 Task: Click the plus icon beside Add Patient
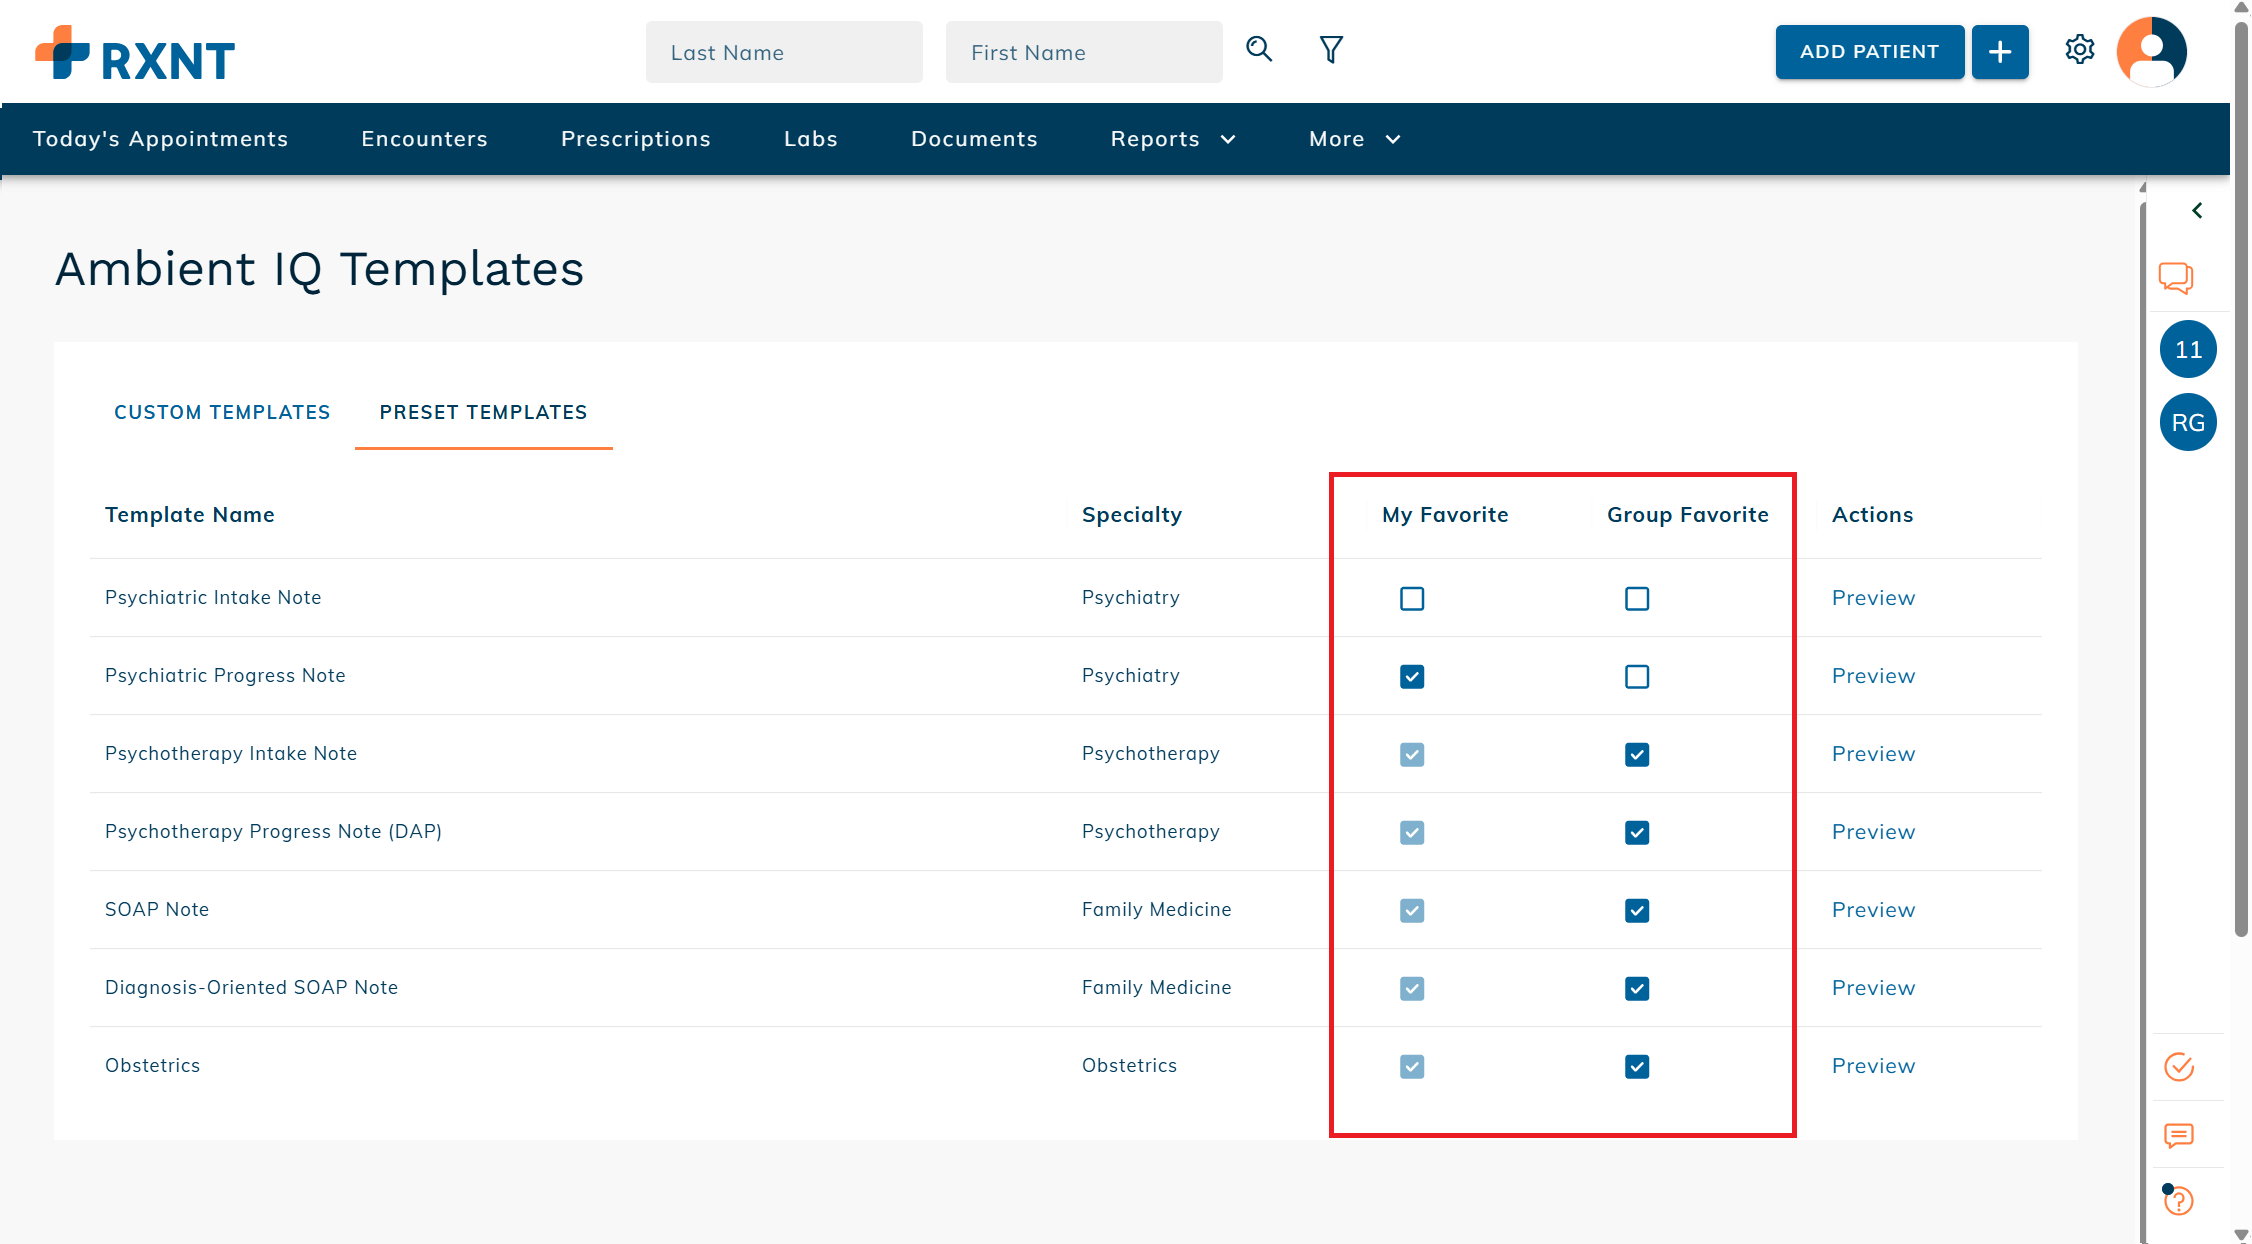(x=2000, y=52)
